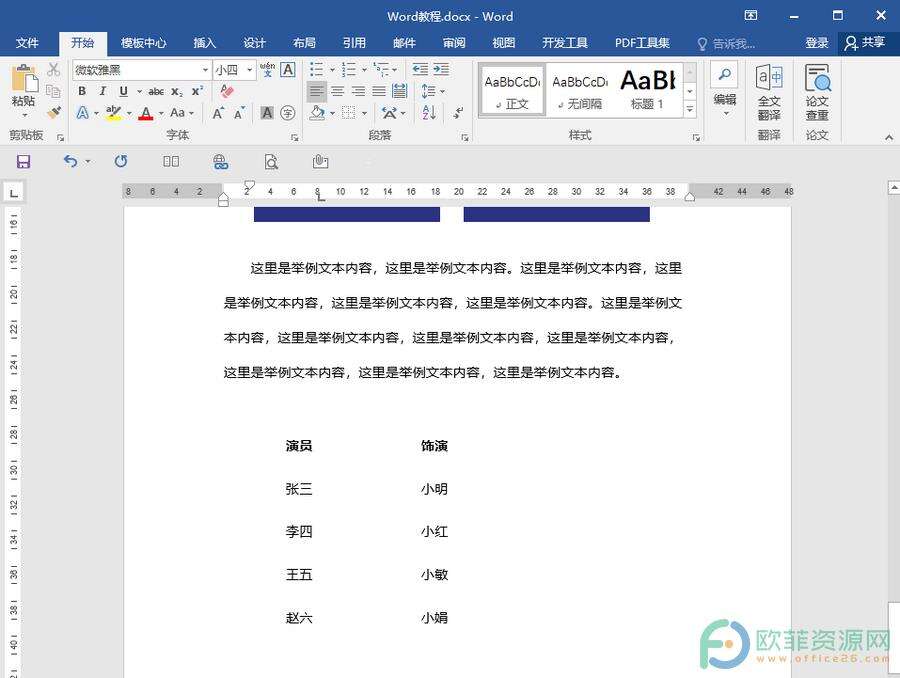Image resolution: width=900 pixels, height=678 pixels.
Task: Open the font size dropdown (小四)
Action: (248, 70)
